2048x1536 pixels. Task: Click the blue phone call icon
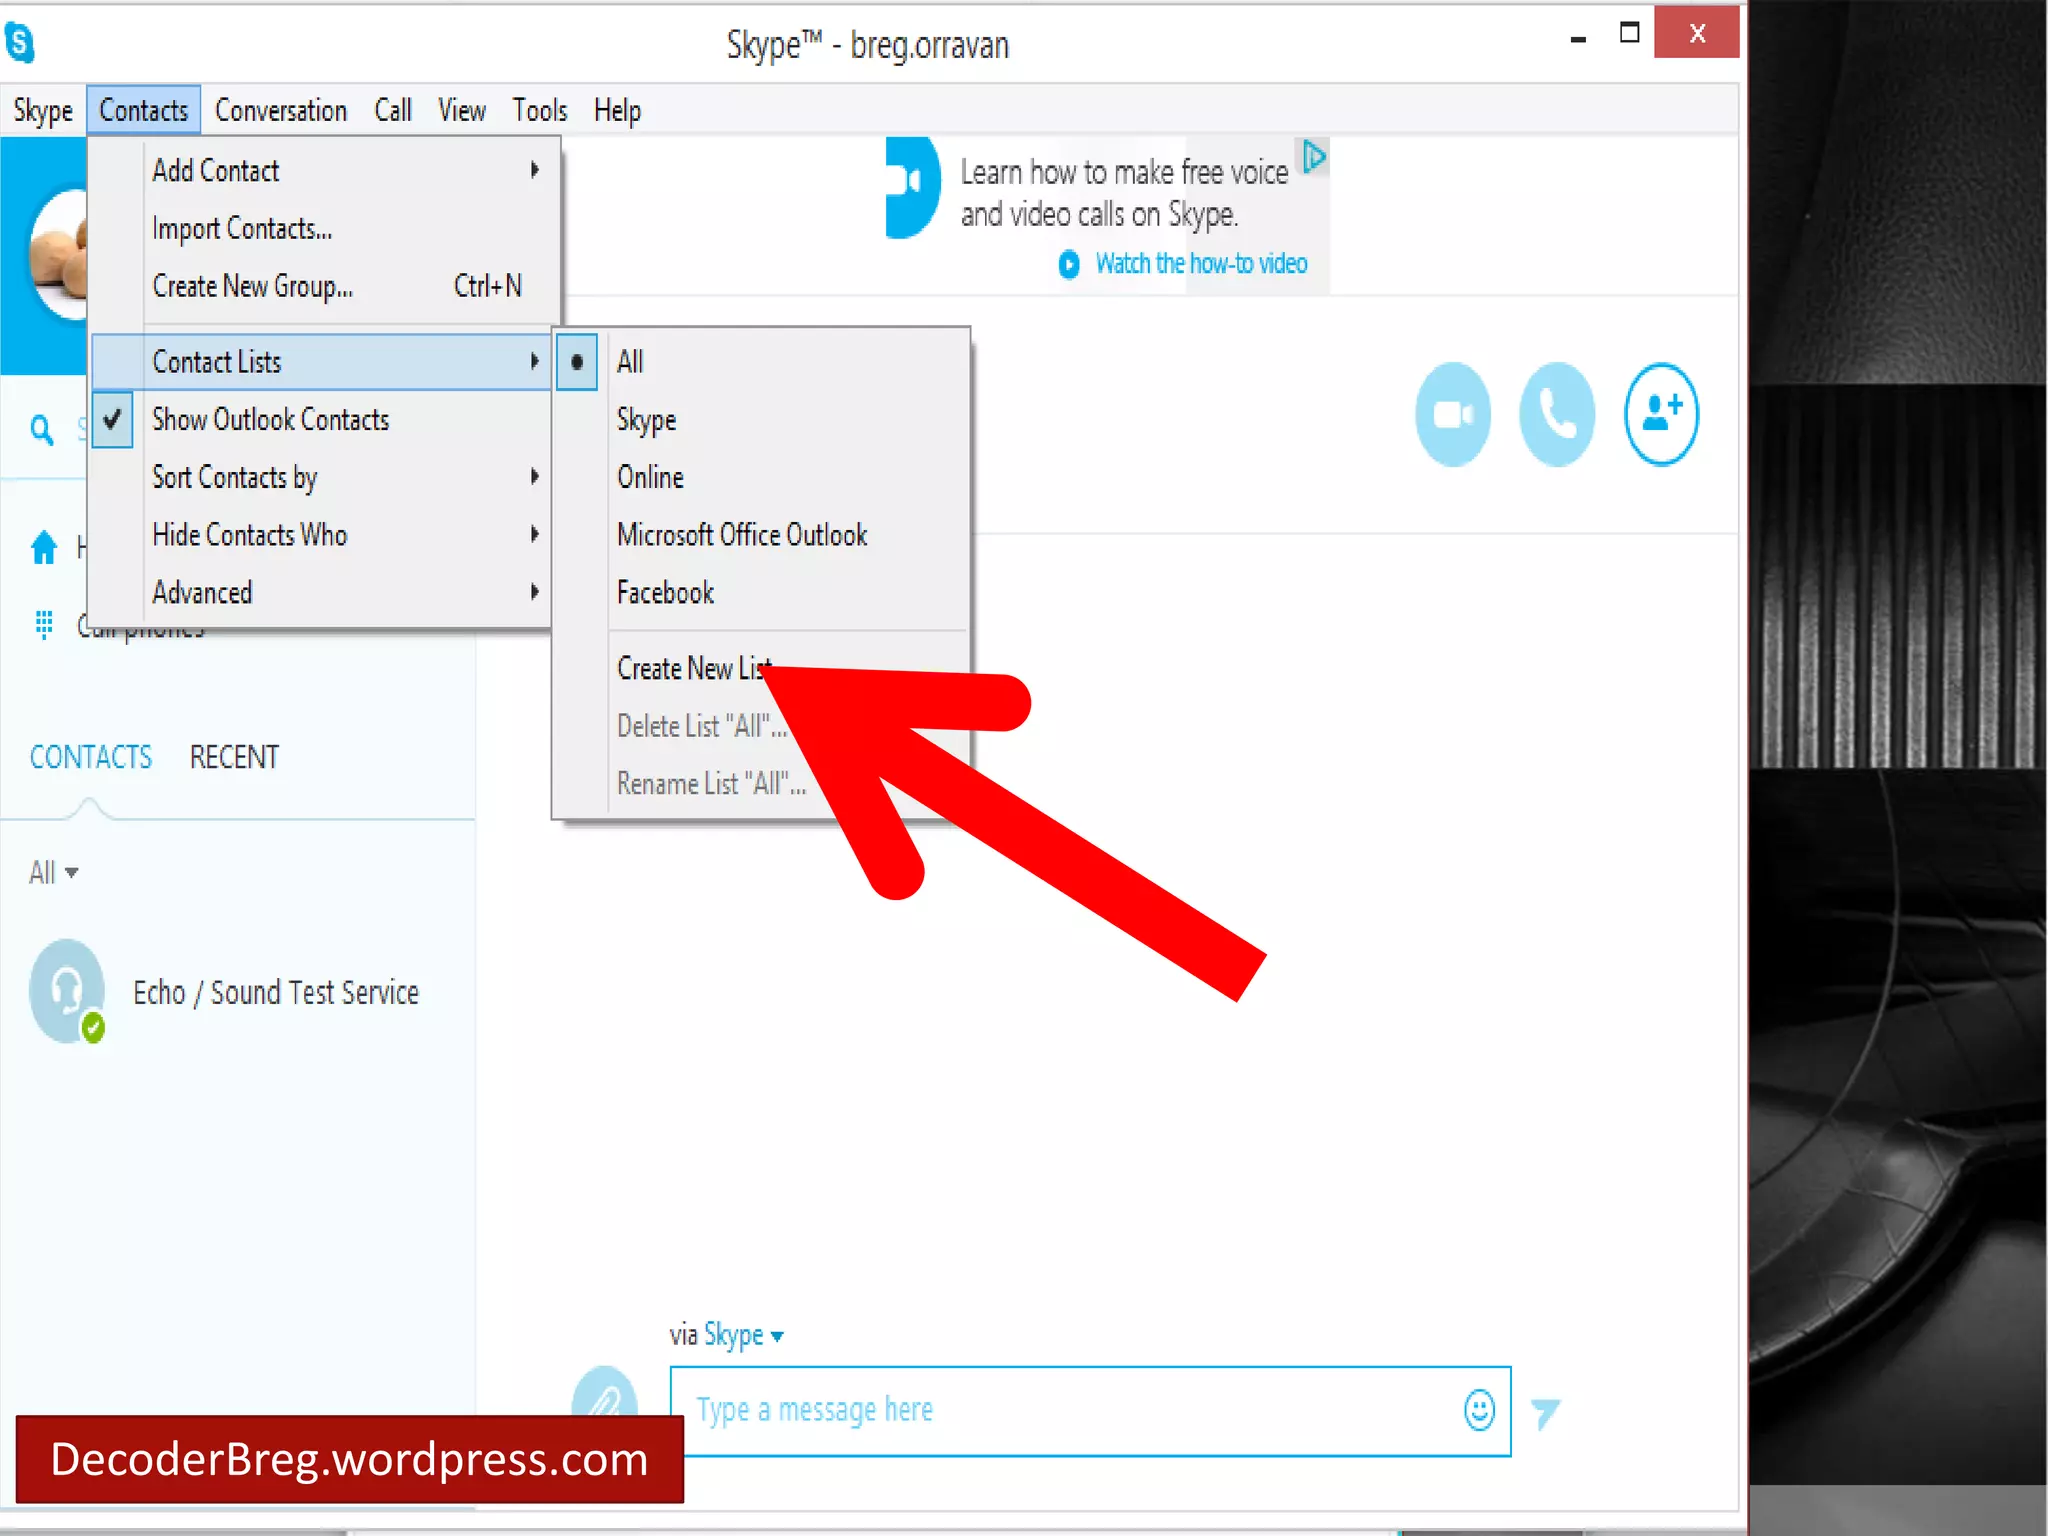tap(1556, 414)
